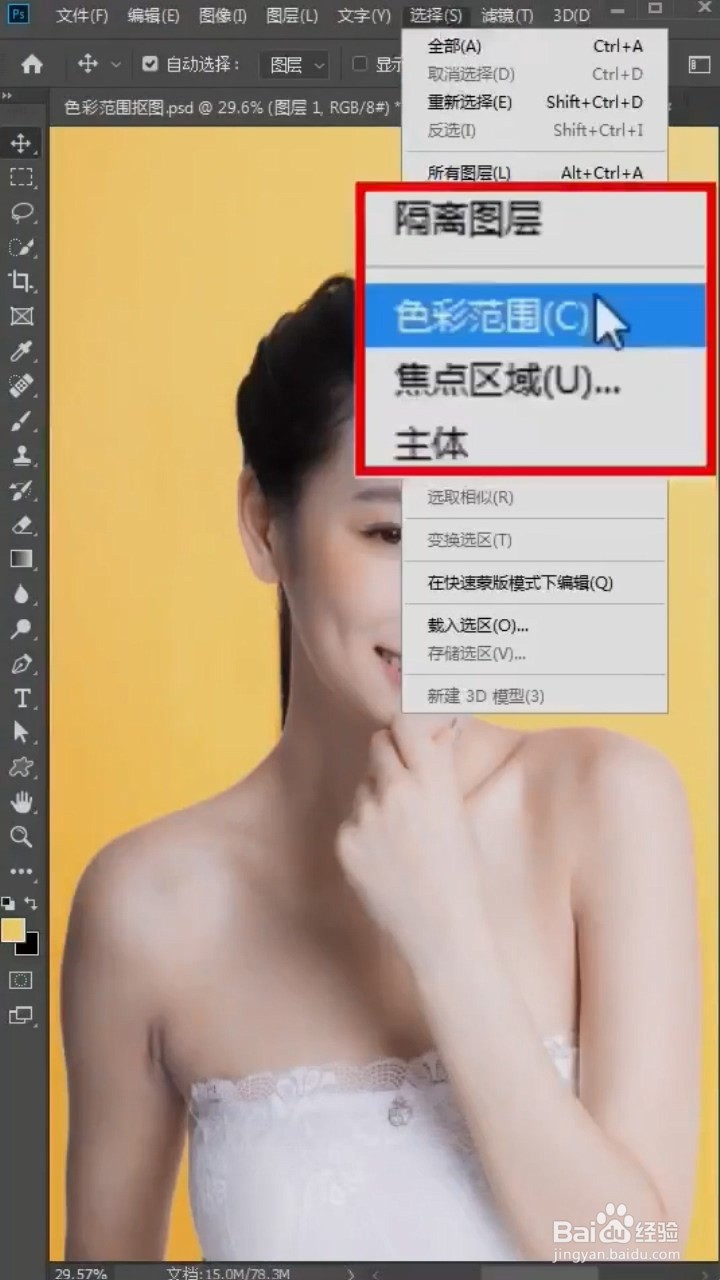720x1280 pixels.
Task: Select the Rectangular Marquee tool
Action: 21,178
